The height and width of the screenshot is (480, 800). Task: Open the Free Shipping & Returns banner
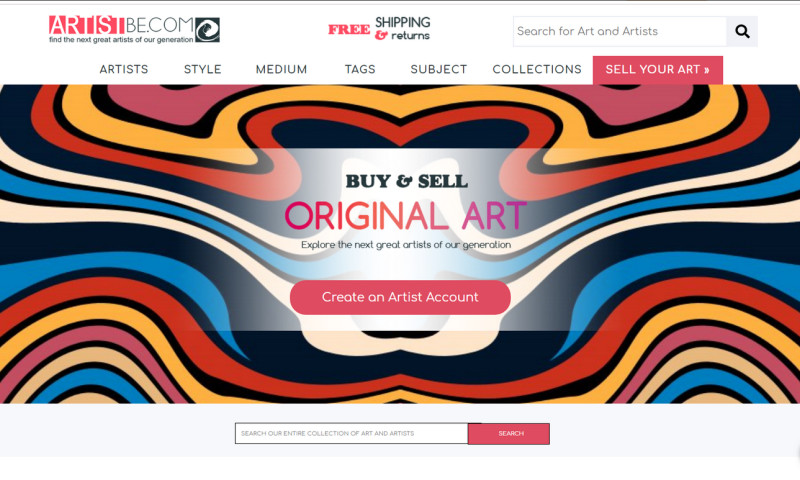[x=379, y=29]
